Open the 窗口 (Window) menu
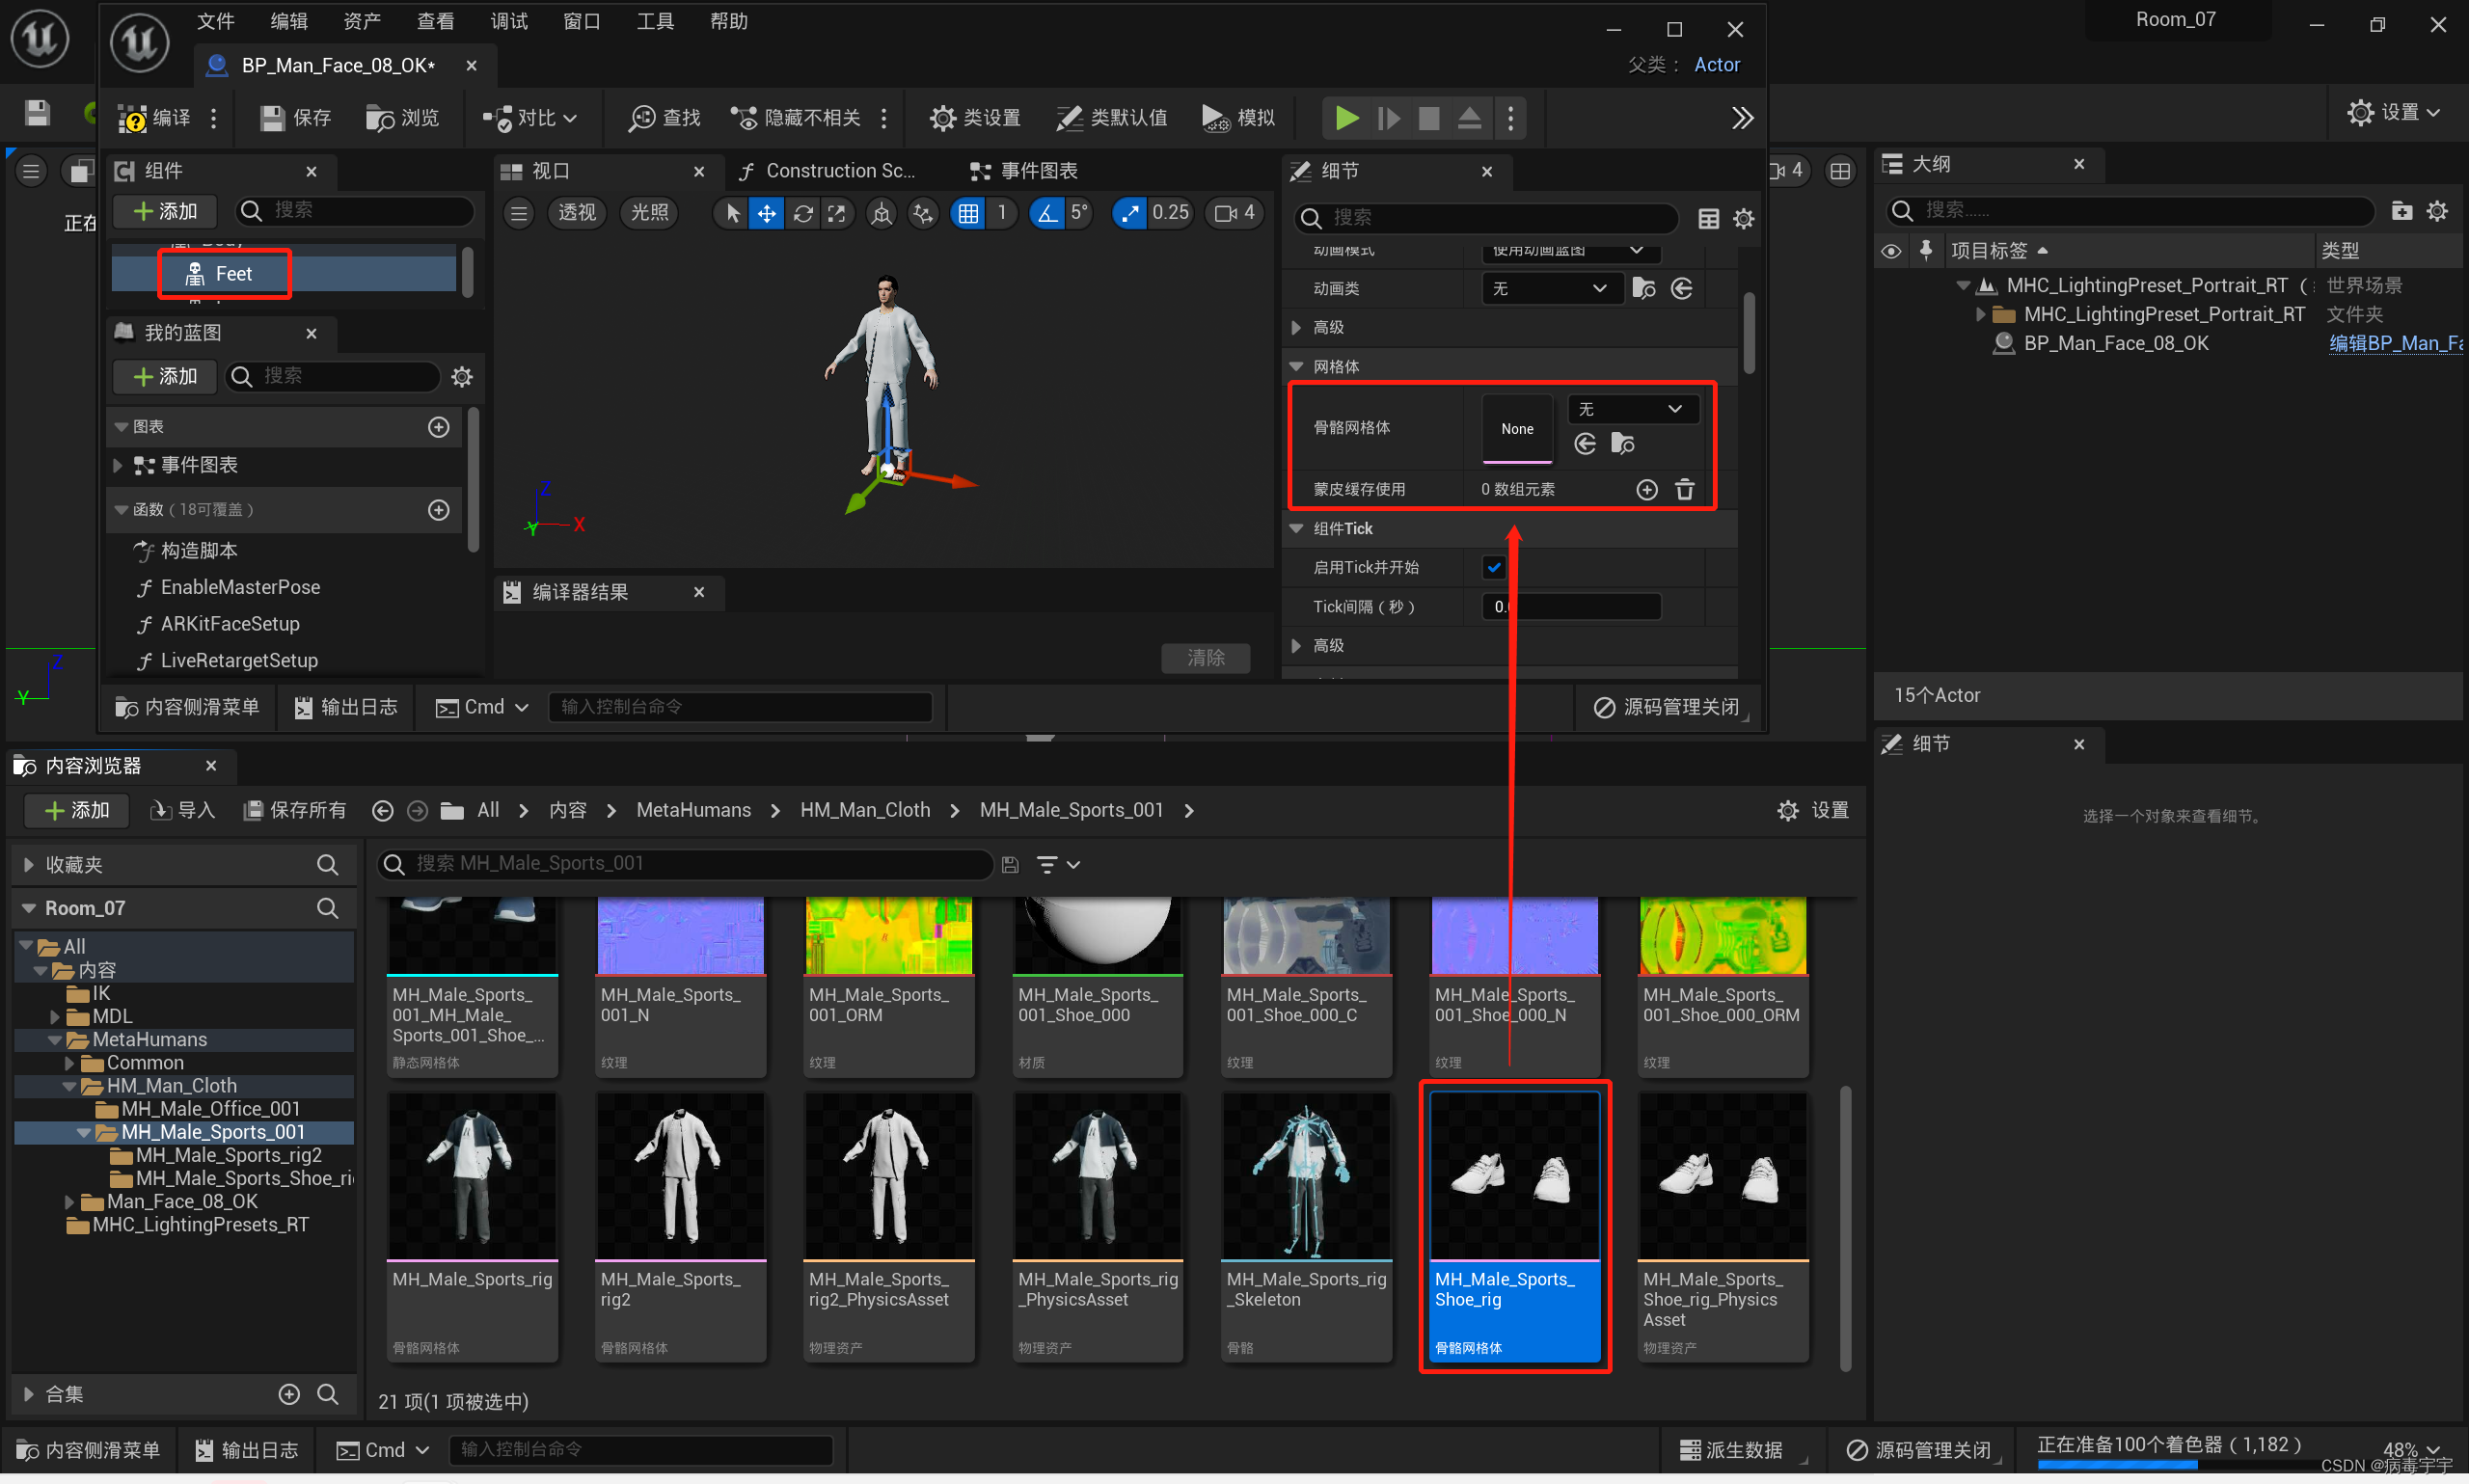 click(581, 21)
